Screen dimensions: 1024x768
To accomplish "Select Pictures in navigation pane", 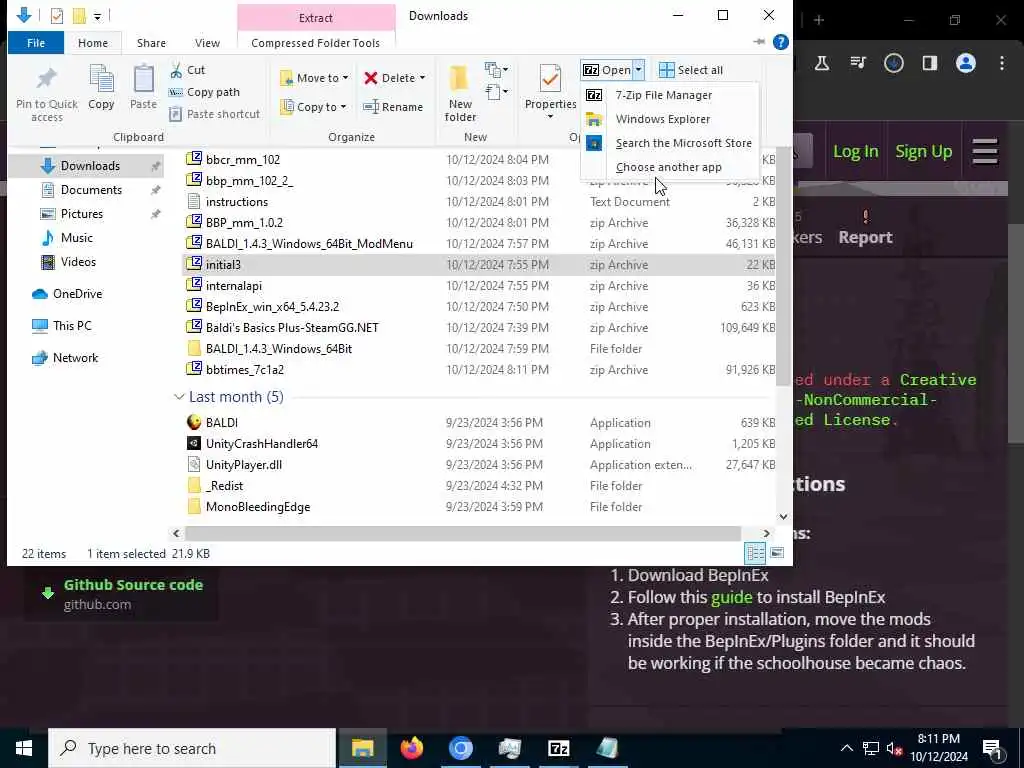I will click(x=82, y=214).
